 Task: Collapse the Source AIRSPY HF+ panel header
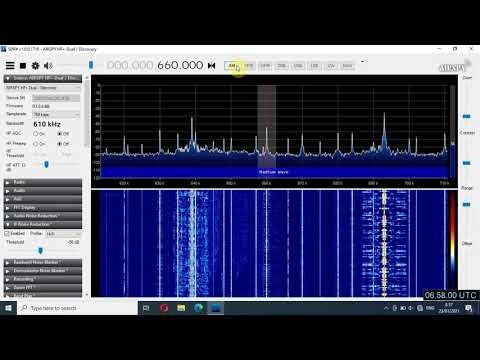tap(43, 78)
